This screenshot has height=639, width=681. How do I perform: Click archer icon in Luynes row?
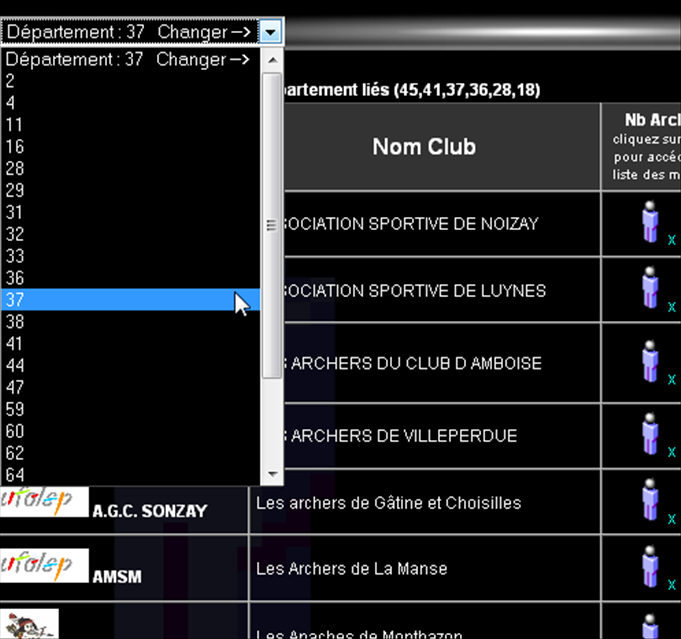pos(651,289)
